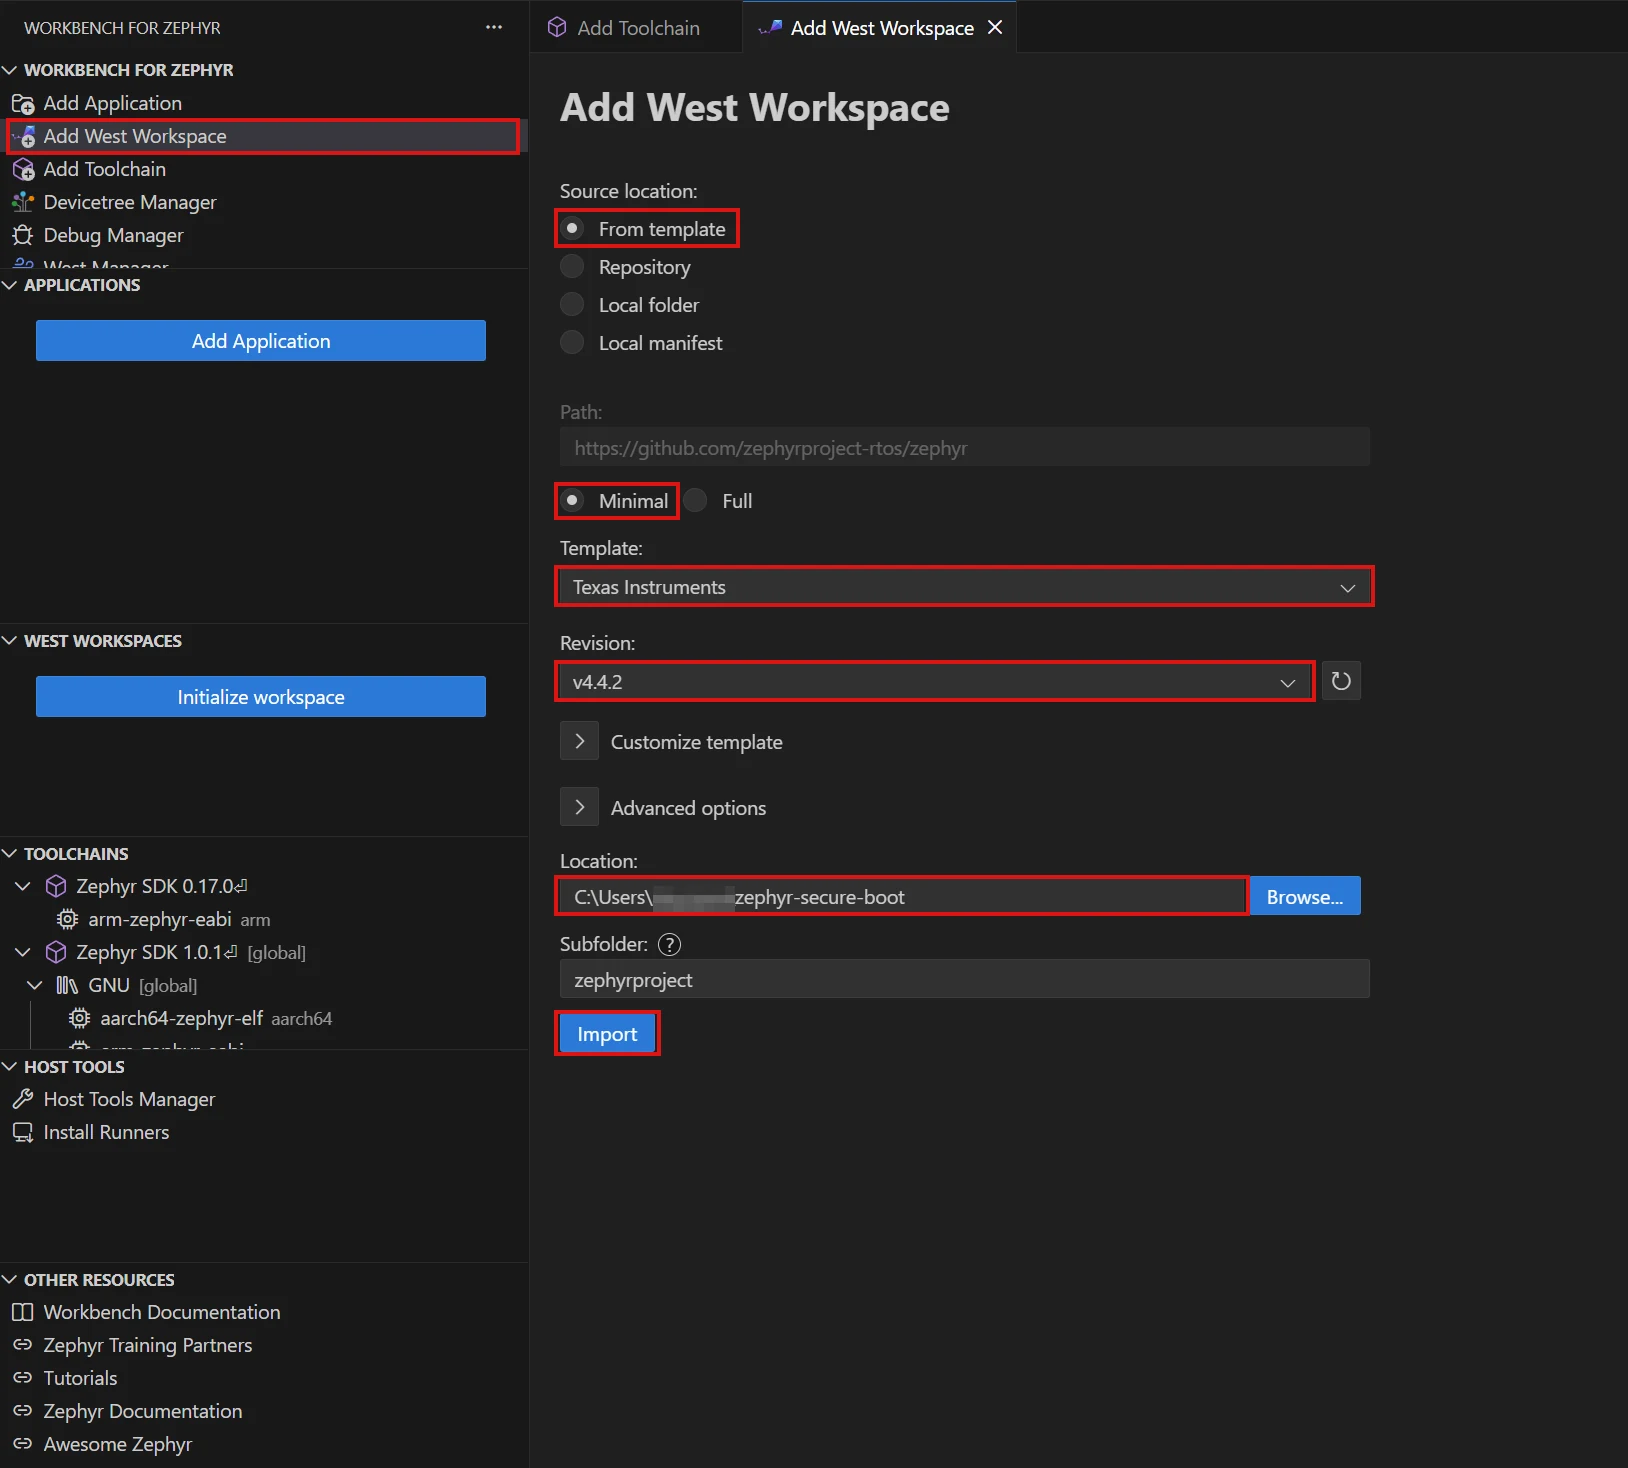Click the GNU library icon

tap(68, 986)
